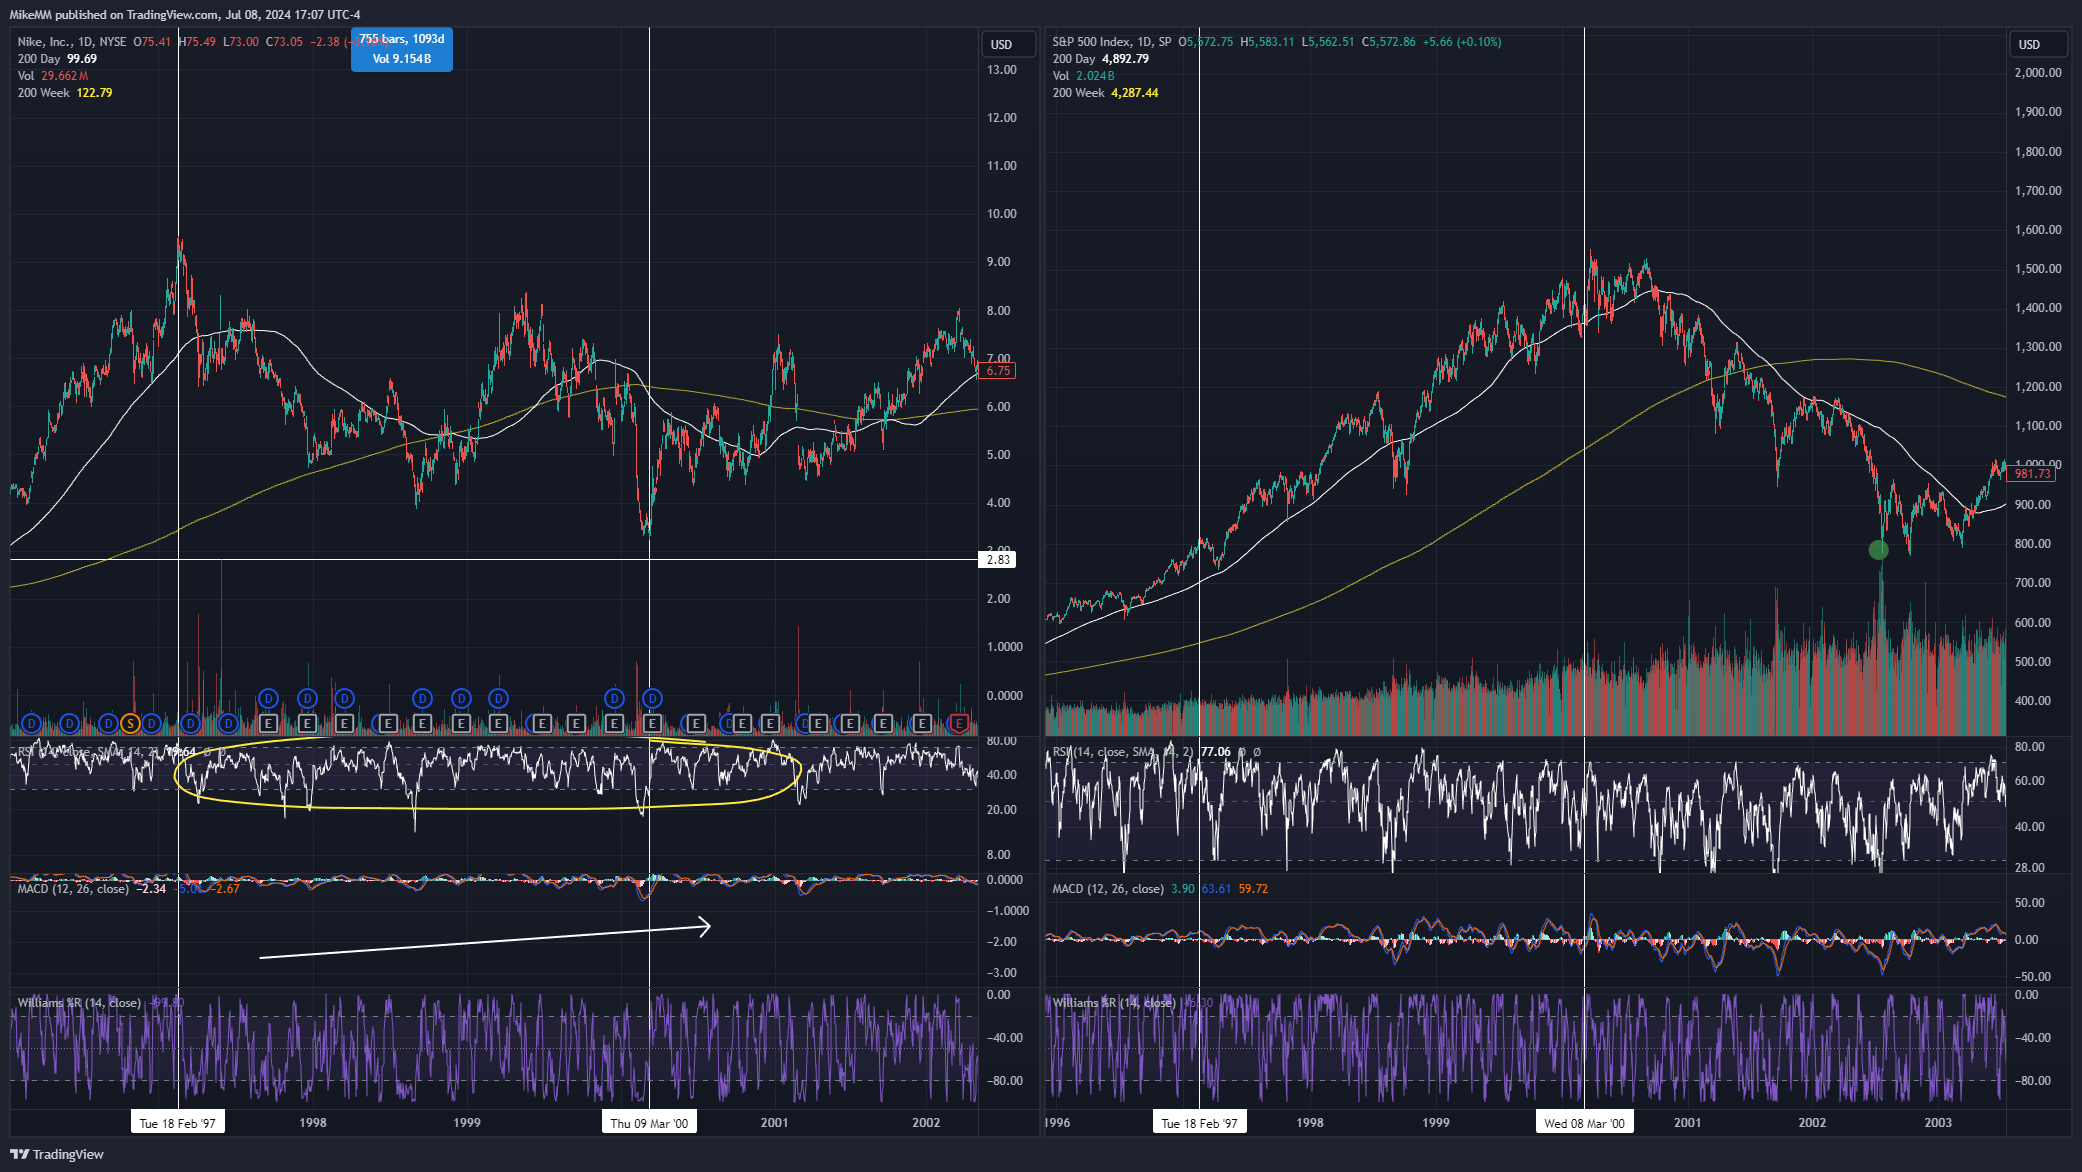Select the '200 Week 122.79' indicator legend
Image resolution: width=2082 pixels, height=1172 pixels.
65,93
